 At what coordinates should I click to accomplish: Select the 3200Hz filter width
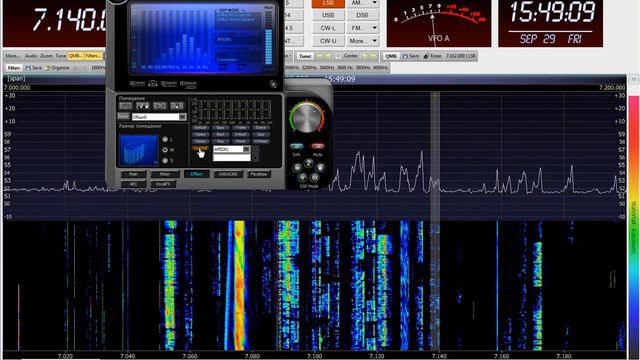pos(309,68)
